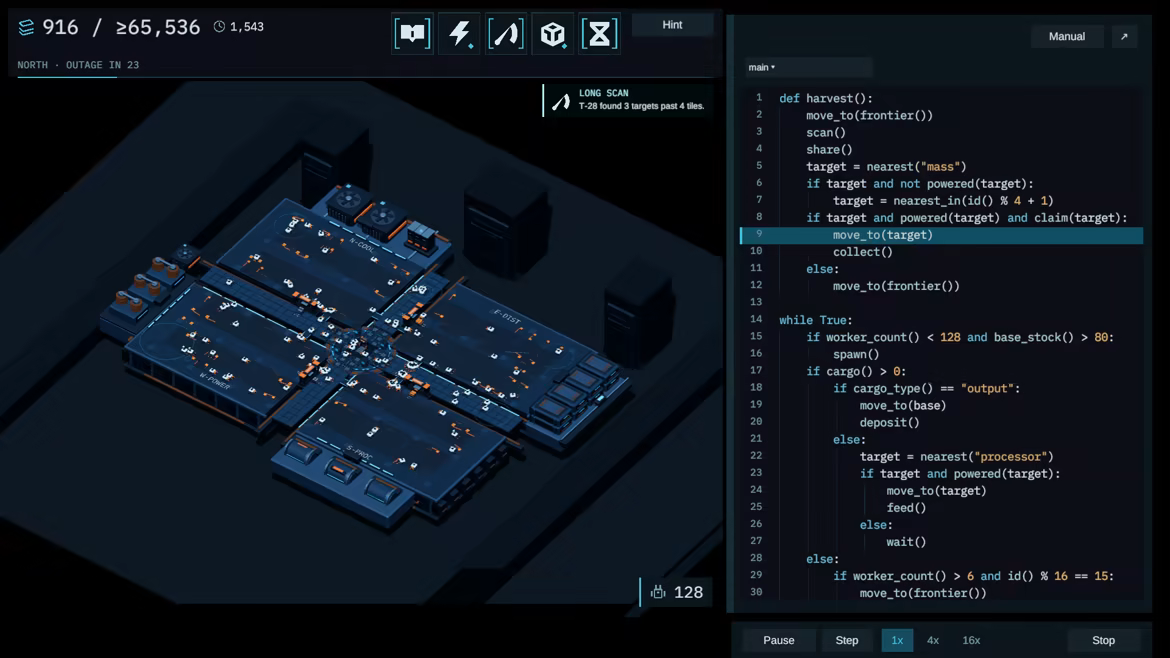Image resolution: width=1170 pixels, height=658 pixels.
Task: Click line 2 'move_to(frontier())'
Action: tap(869, 116)
